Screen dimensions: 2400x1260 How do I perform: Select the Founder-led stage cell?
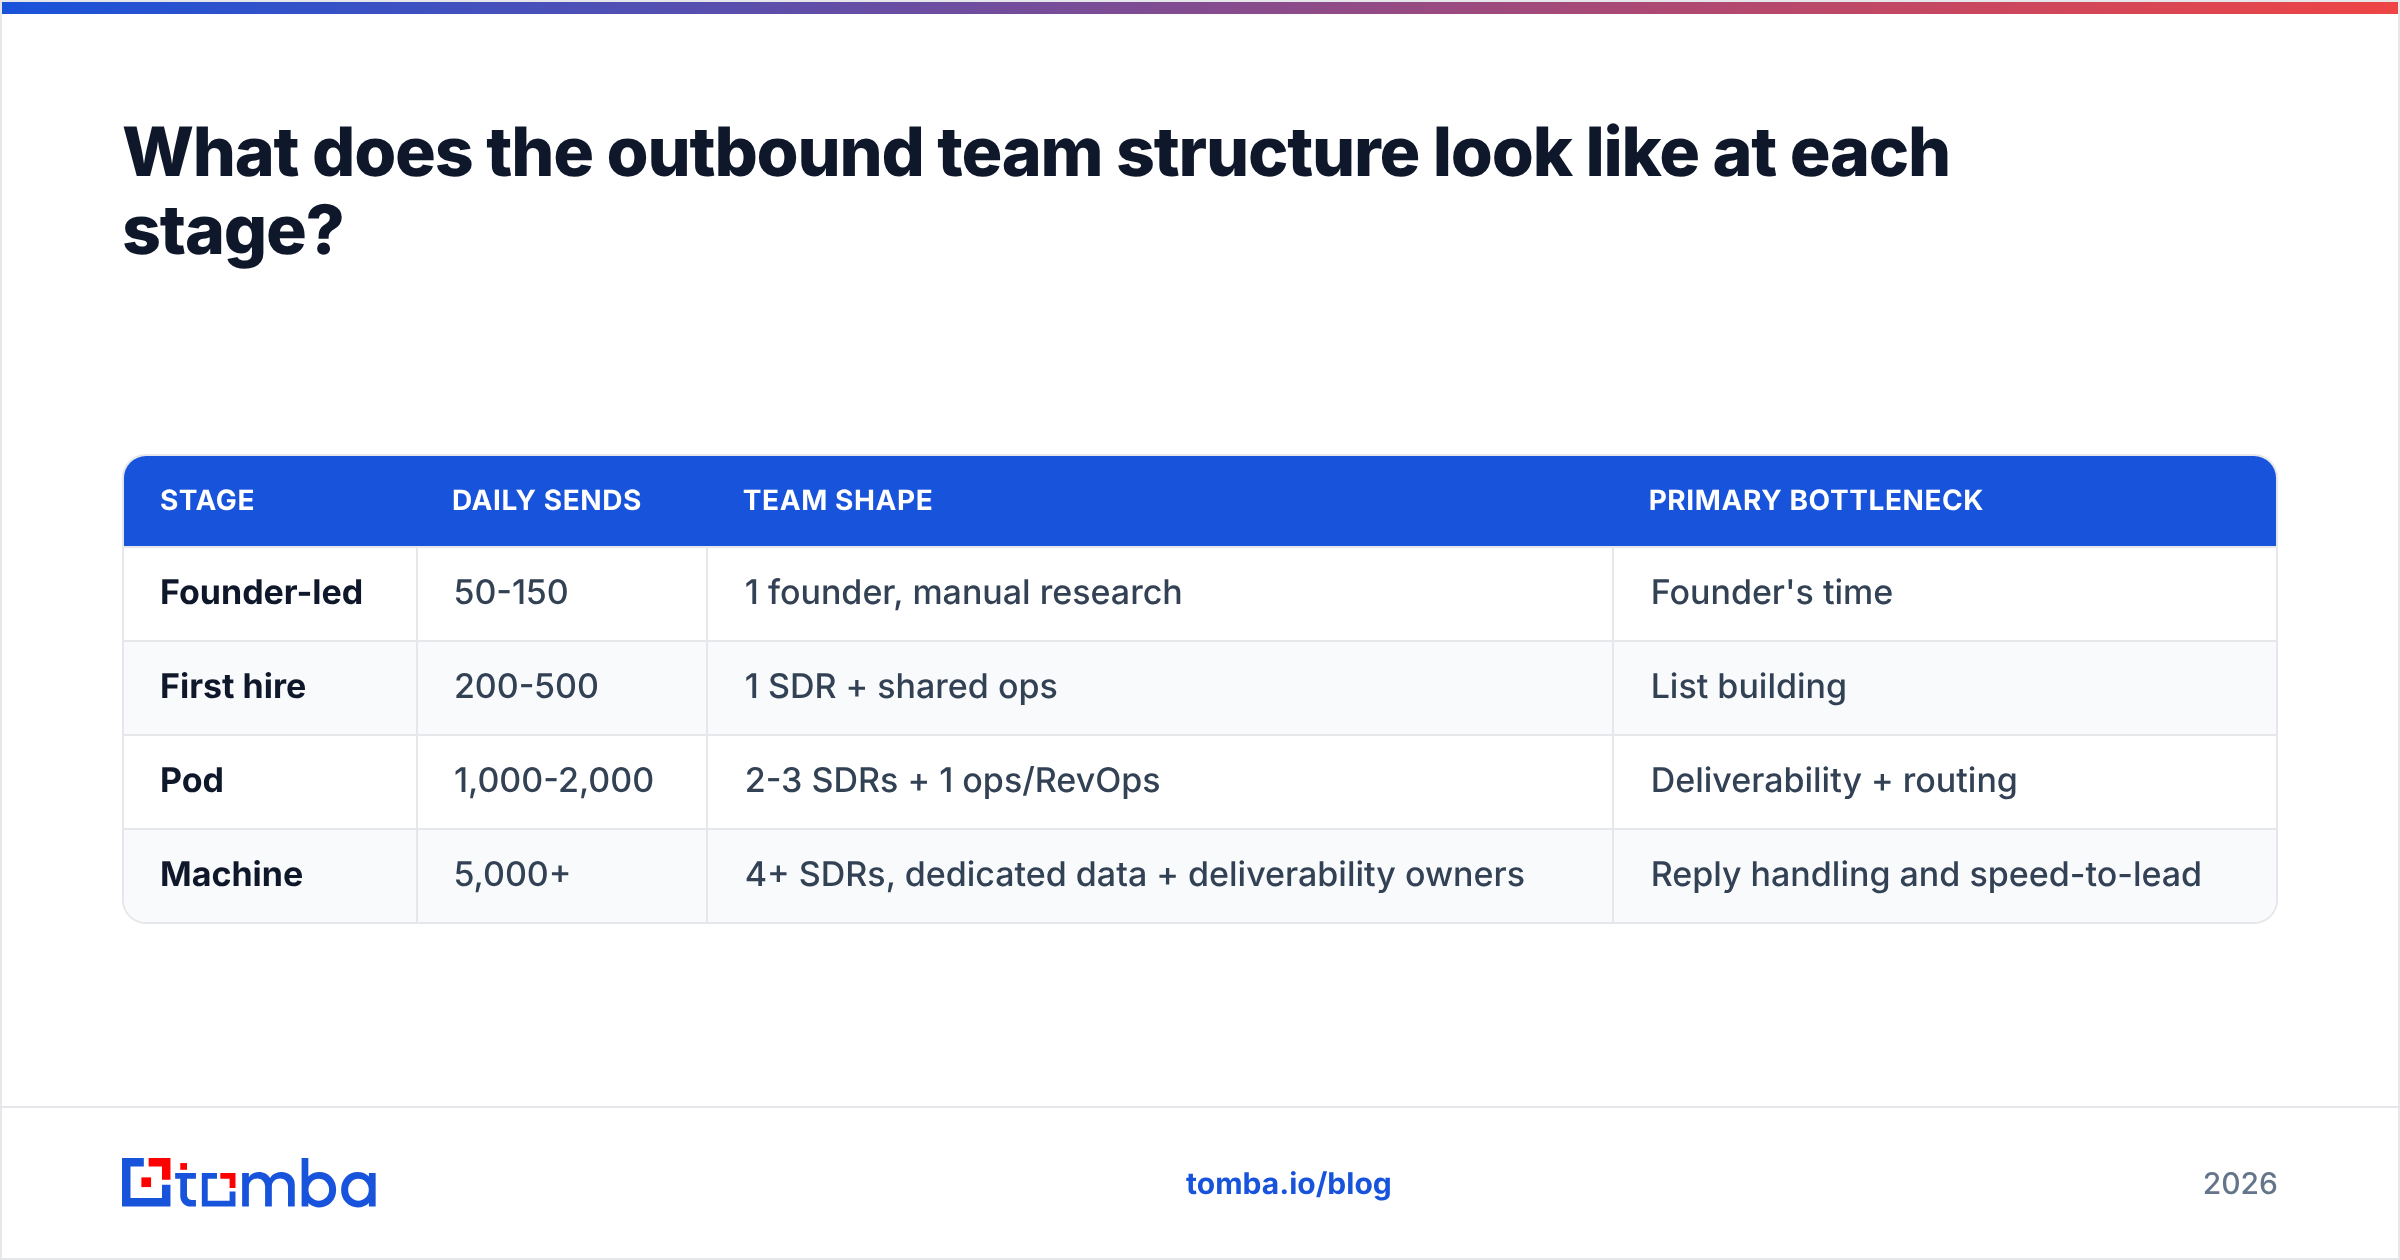pos(270,593)
